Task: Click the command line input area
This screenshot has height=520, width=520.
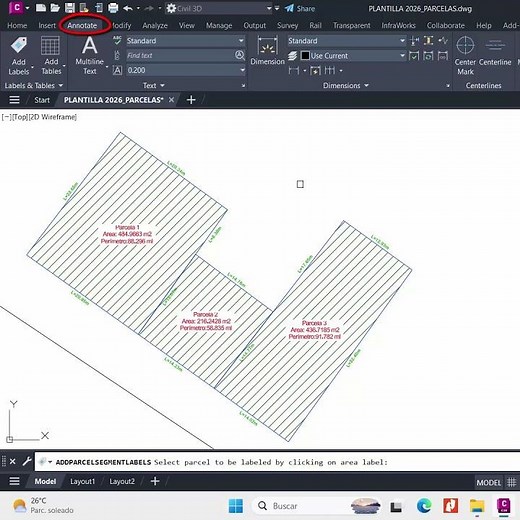Action: (x=277, y=462)
